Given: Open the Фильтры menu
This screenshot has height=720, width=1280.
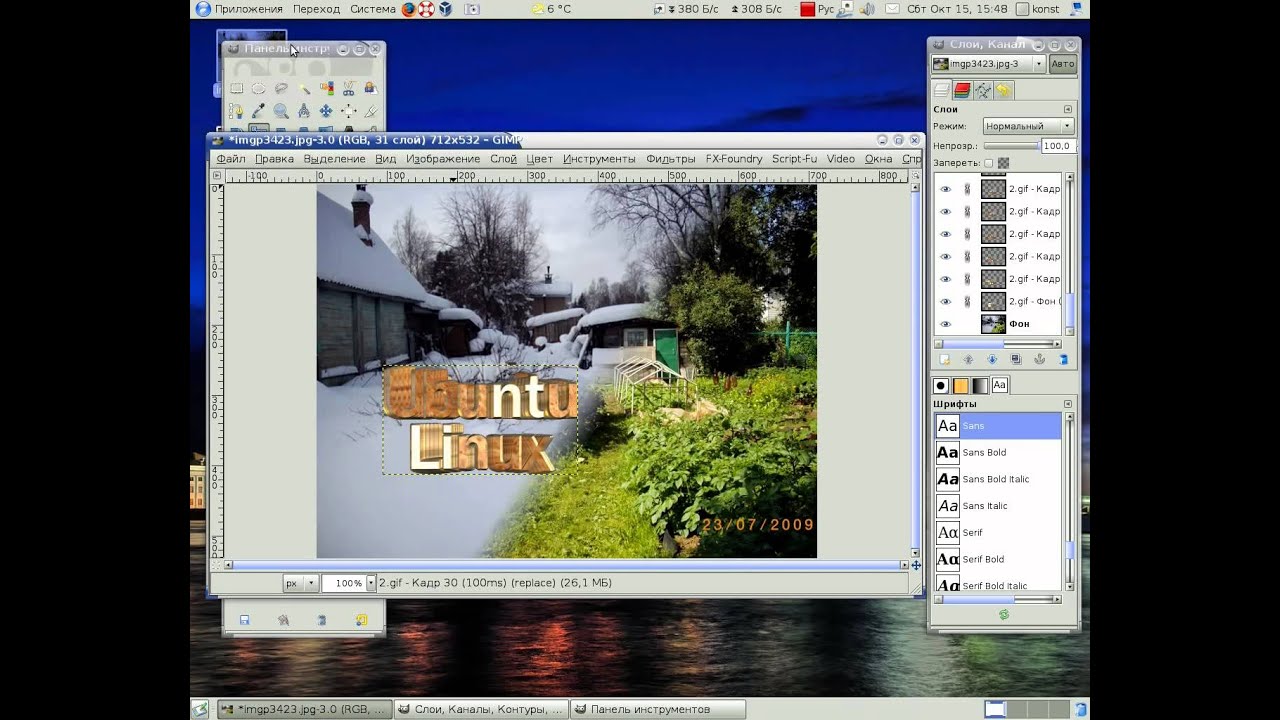Looking at the screenshot, I should tap(671, 159).
